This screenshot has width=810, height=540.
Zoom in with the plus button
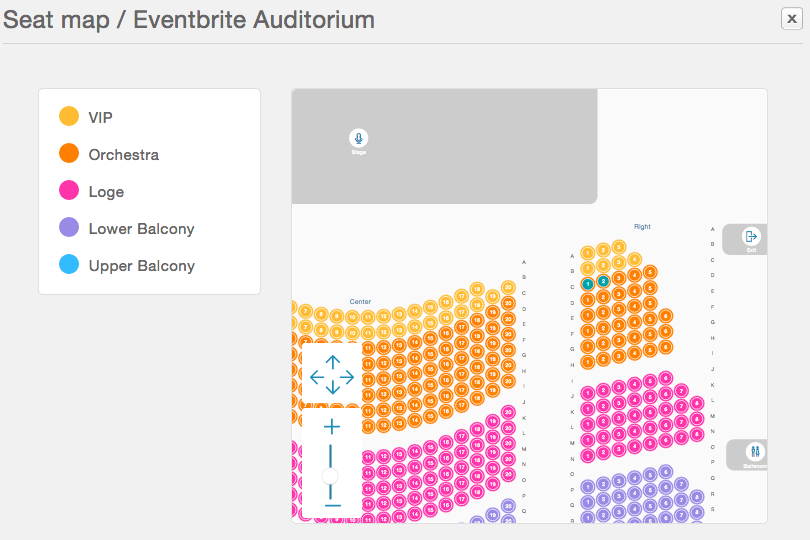[x=332, y=426]
